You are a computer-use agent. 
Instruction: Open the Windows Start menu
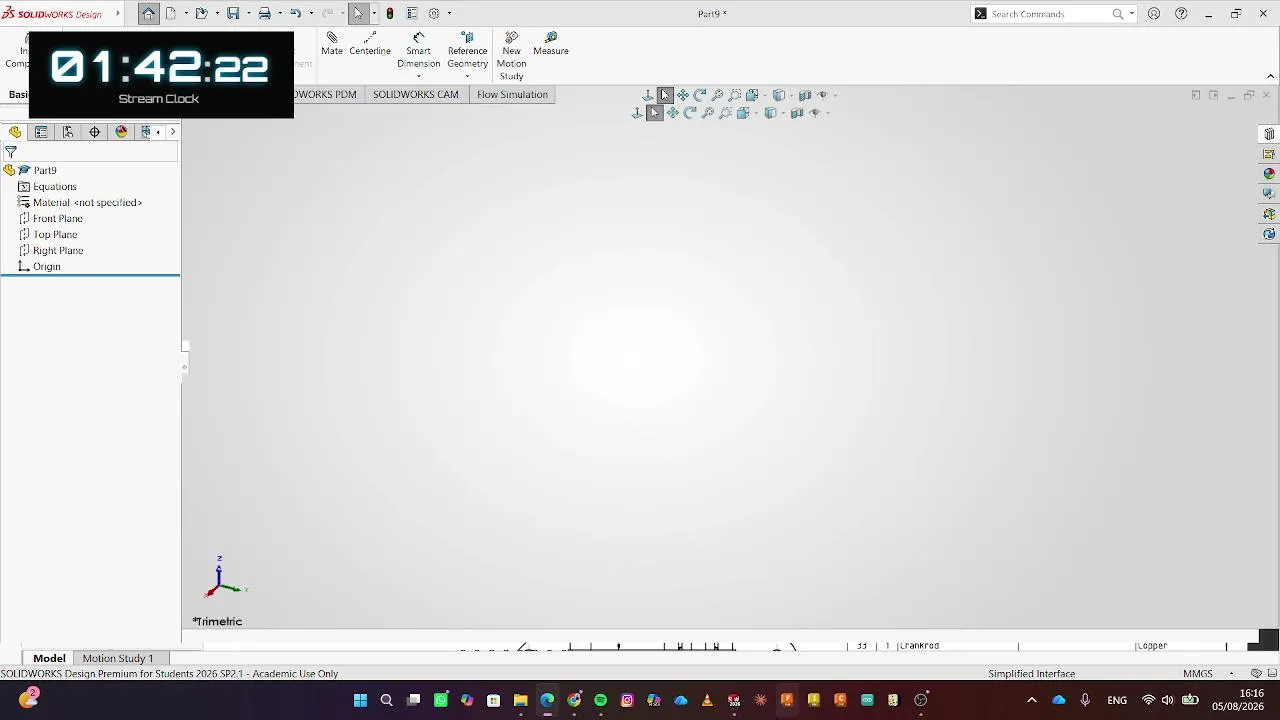pos(360,700)
